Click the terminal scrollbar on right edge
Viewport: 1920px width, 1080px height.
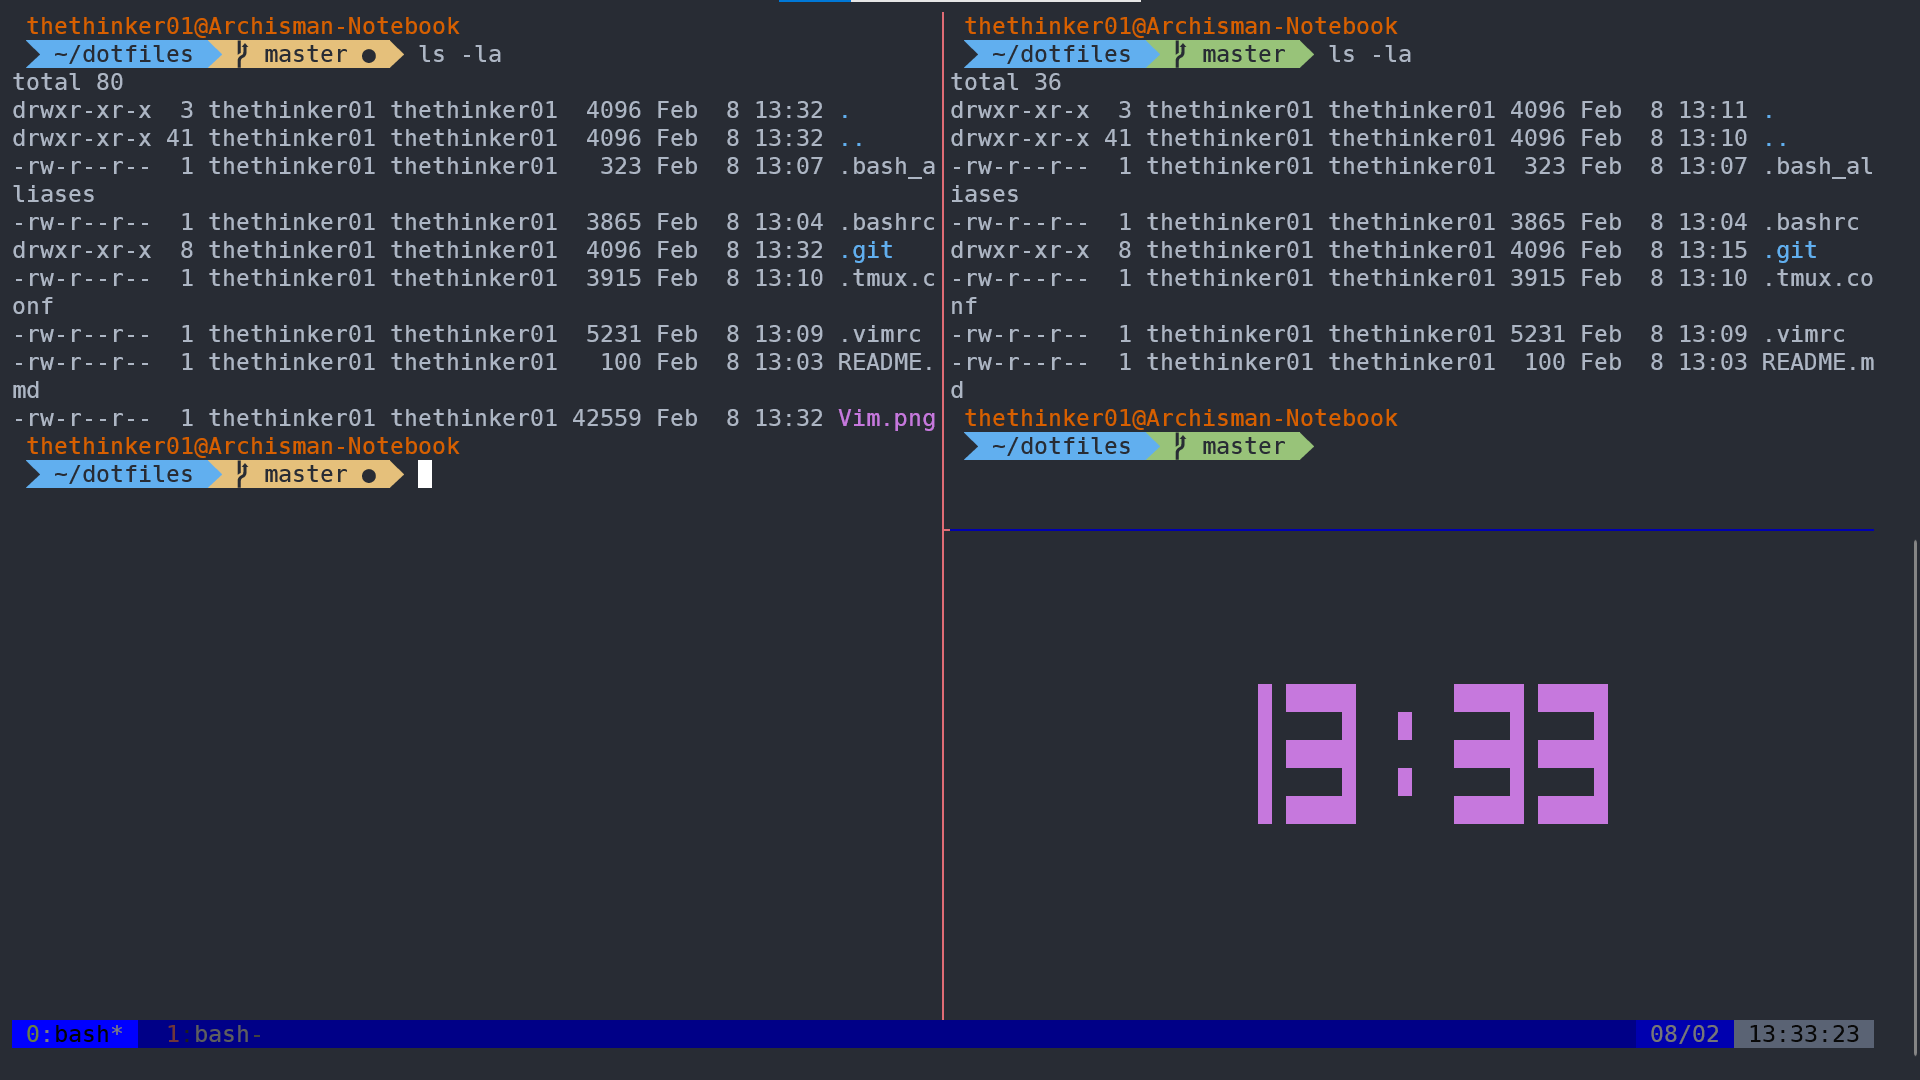pyautogui.click(x=1915, y=798)
